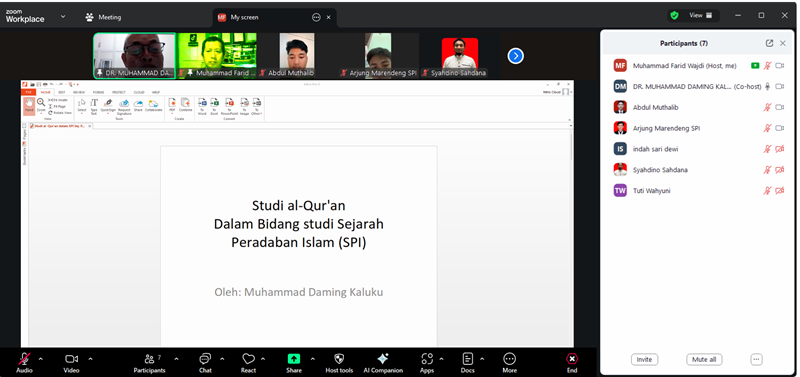Toggle mic for Arjung Marendeng SPI in list
Screen dimensions: 800x377
pos(767,128)
